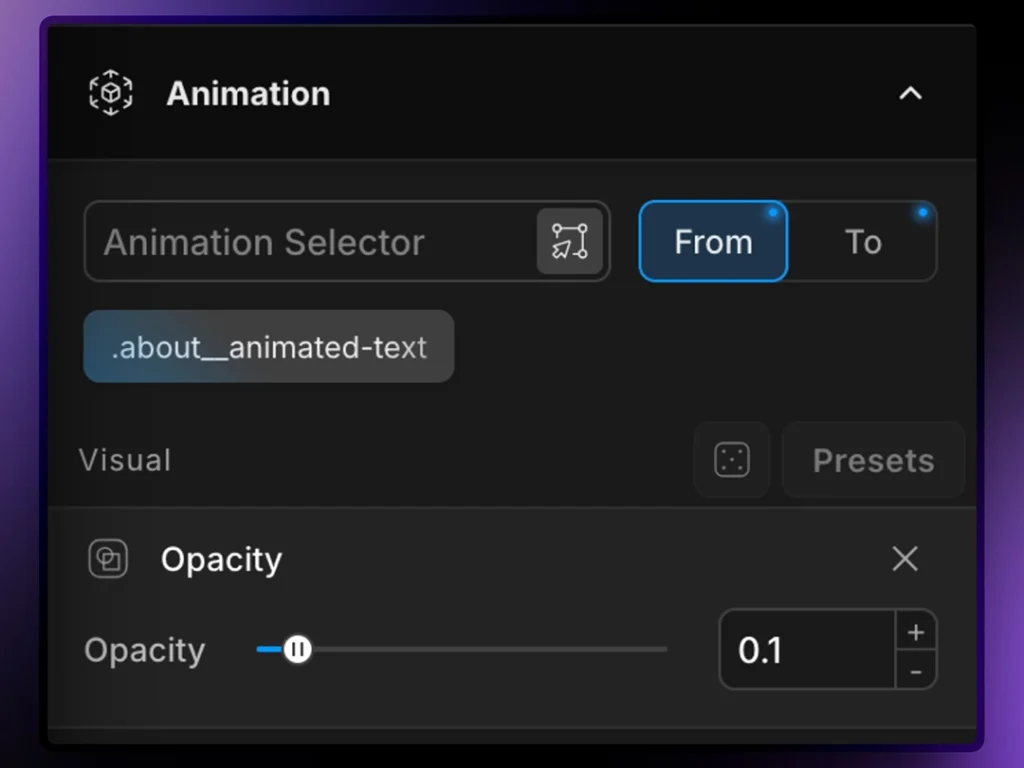Activate the element picker icon in selector field
Image resolution: width=1024 pixels, height=768 pixels.
(x=570, y=241)
